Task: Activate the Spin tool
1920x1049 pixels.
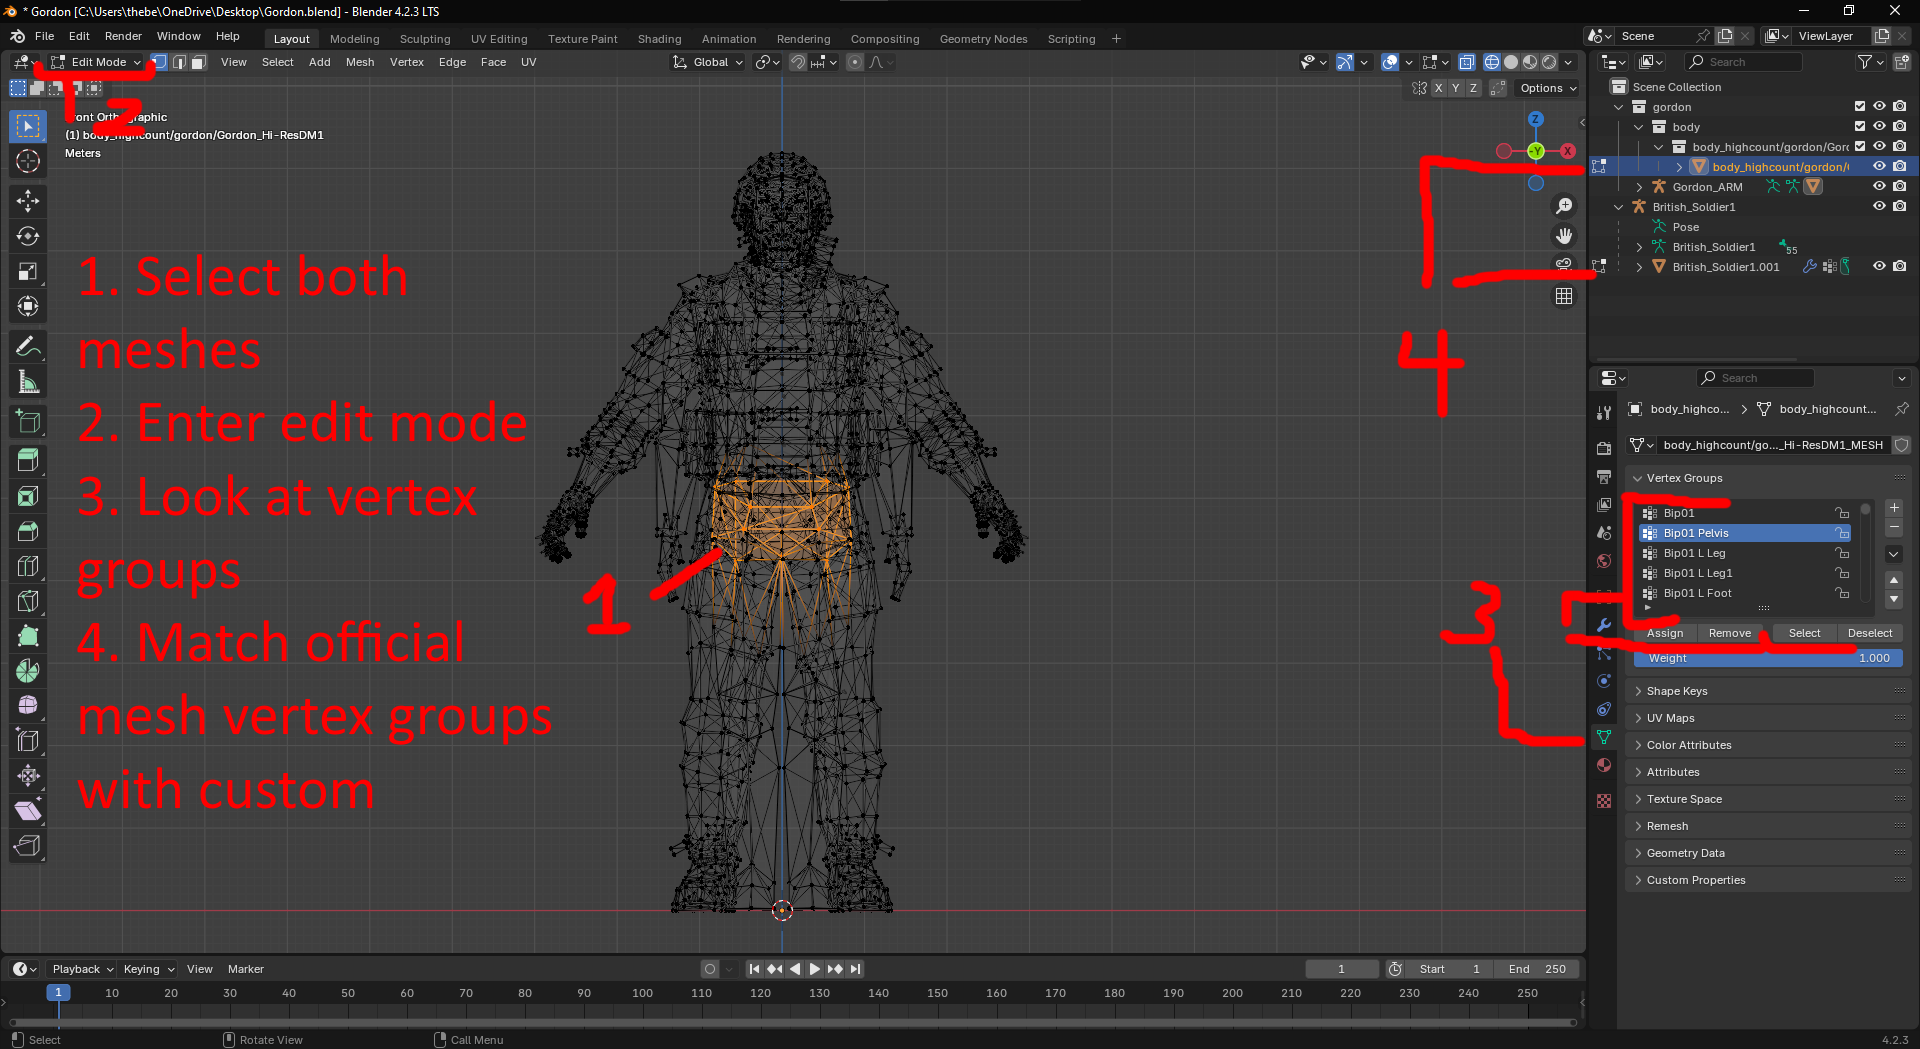Action: (x=28, y=671)
